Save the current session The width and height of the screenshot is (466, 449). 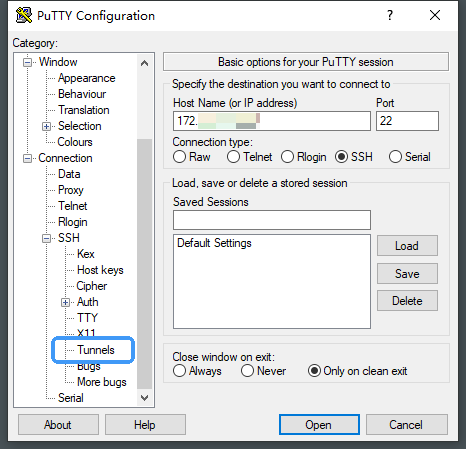407,273
